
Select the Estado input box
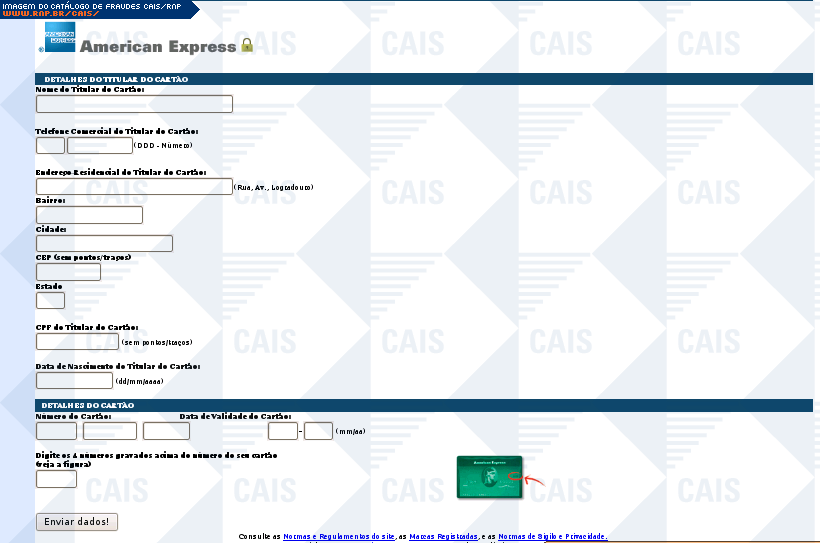[x=50, y=300]
